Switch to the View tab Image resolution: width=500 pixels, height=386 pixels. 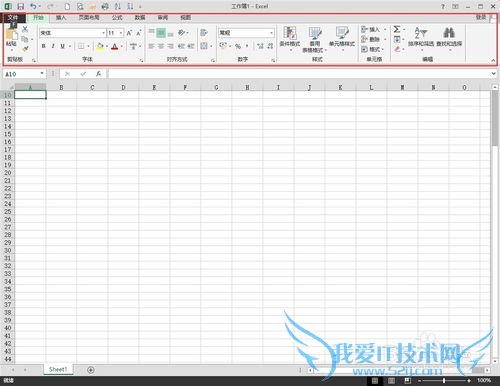[x=185, y=18]
